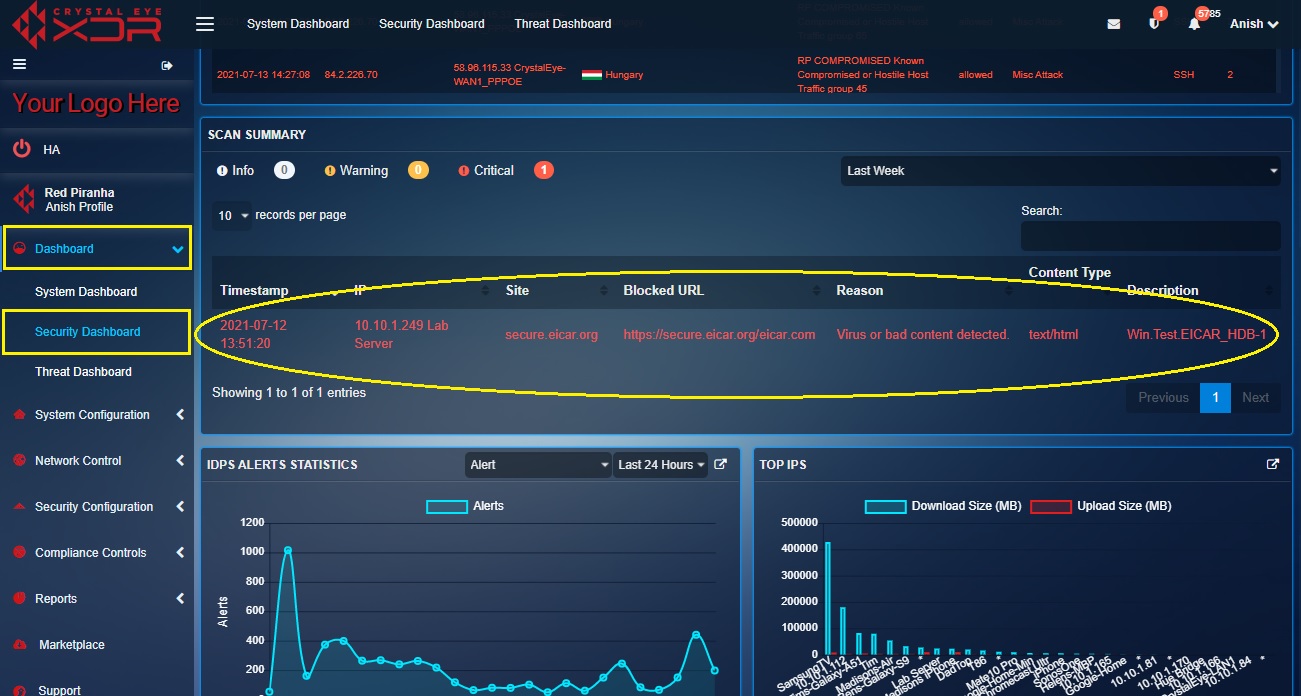1301x696 pixels.
Task: Click the Marketplace icon
Action: 19,644
